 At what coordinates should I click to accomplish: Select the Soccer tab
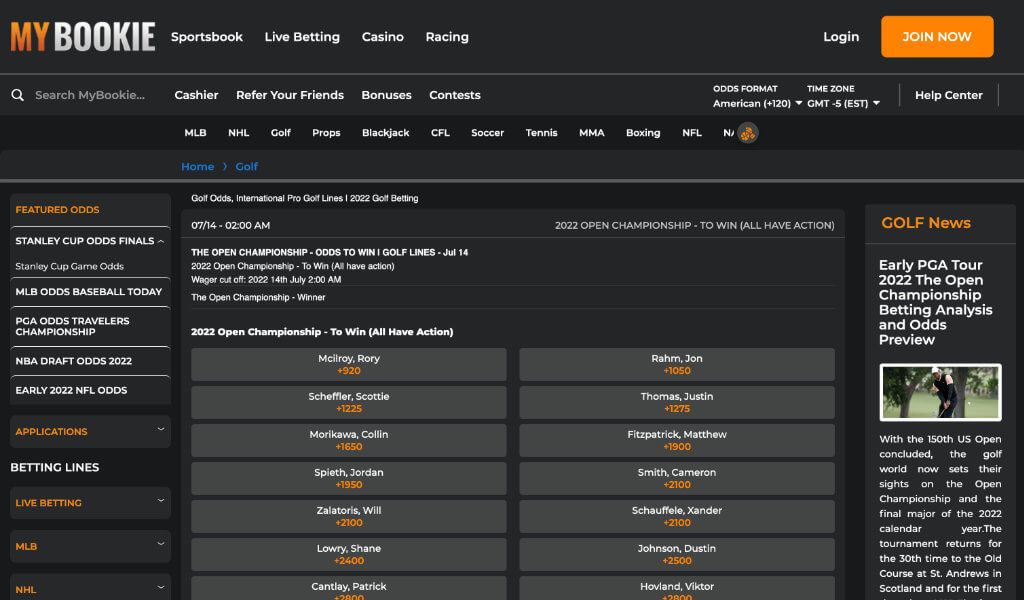coord(488,133)
